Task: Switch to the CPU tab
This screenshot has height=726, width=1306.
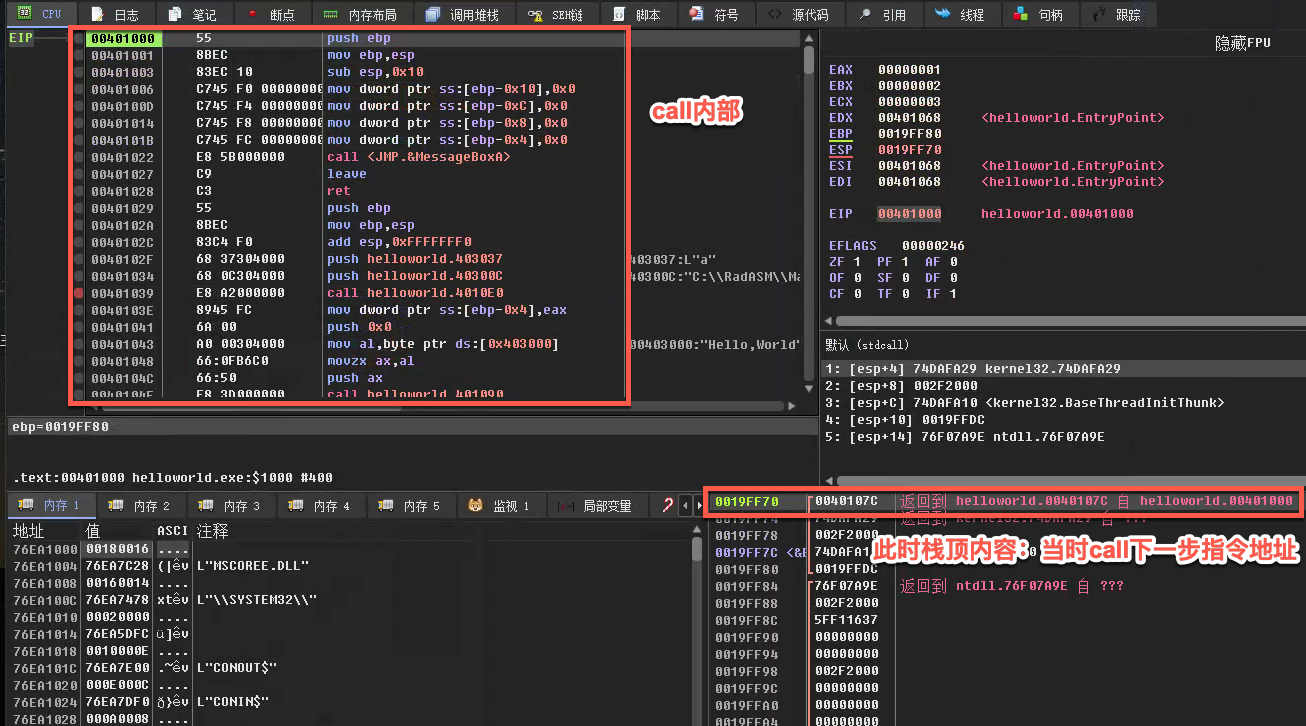Action: [40, 14]
